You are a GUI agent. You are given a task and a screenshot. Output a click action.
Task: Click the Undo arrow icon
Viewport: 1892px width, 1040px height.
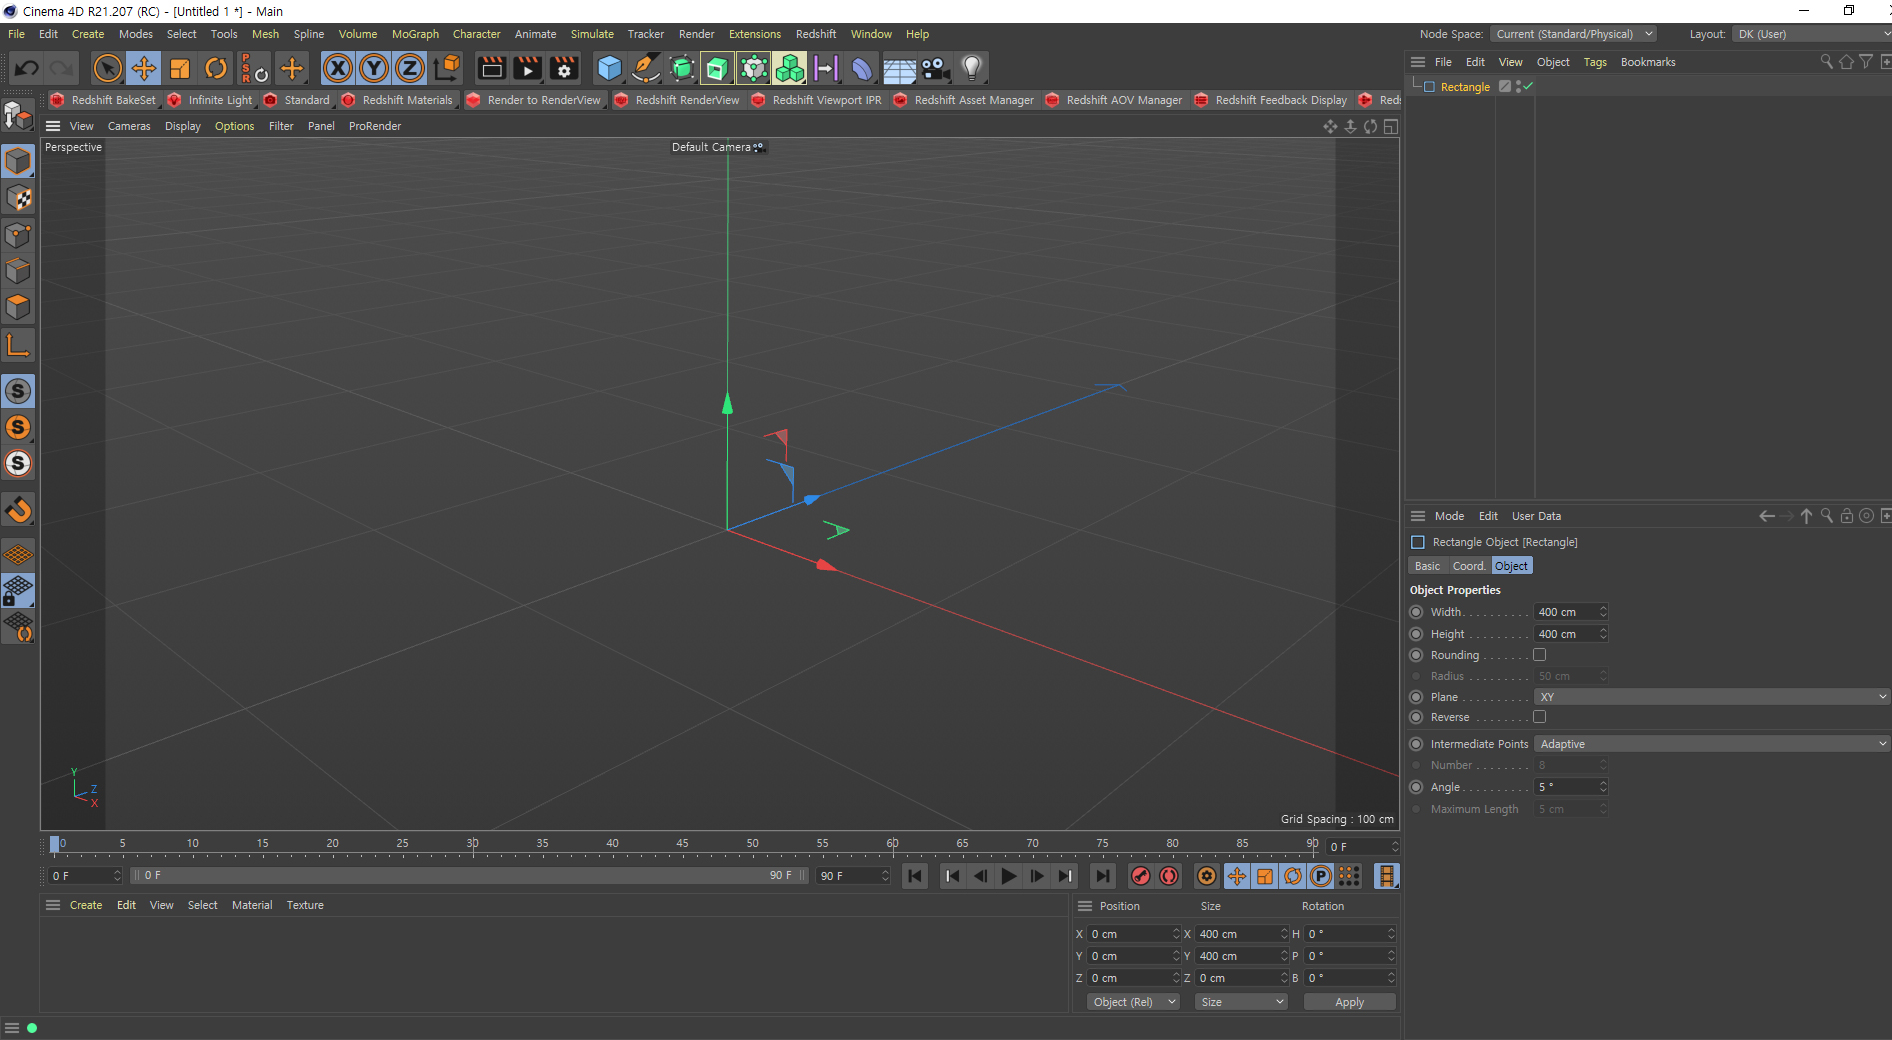27,68
